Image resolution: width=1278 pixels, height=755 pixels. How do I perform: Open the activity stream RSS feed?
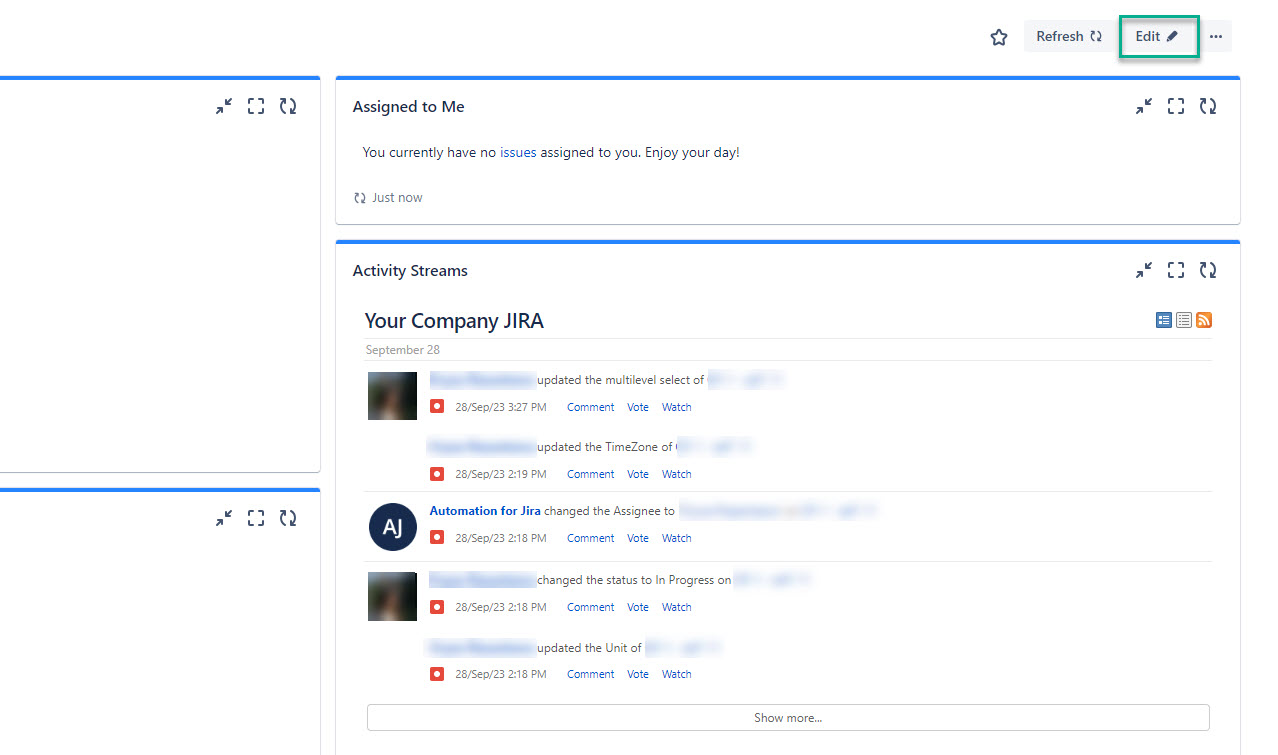point(1204,320)
